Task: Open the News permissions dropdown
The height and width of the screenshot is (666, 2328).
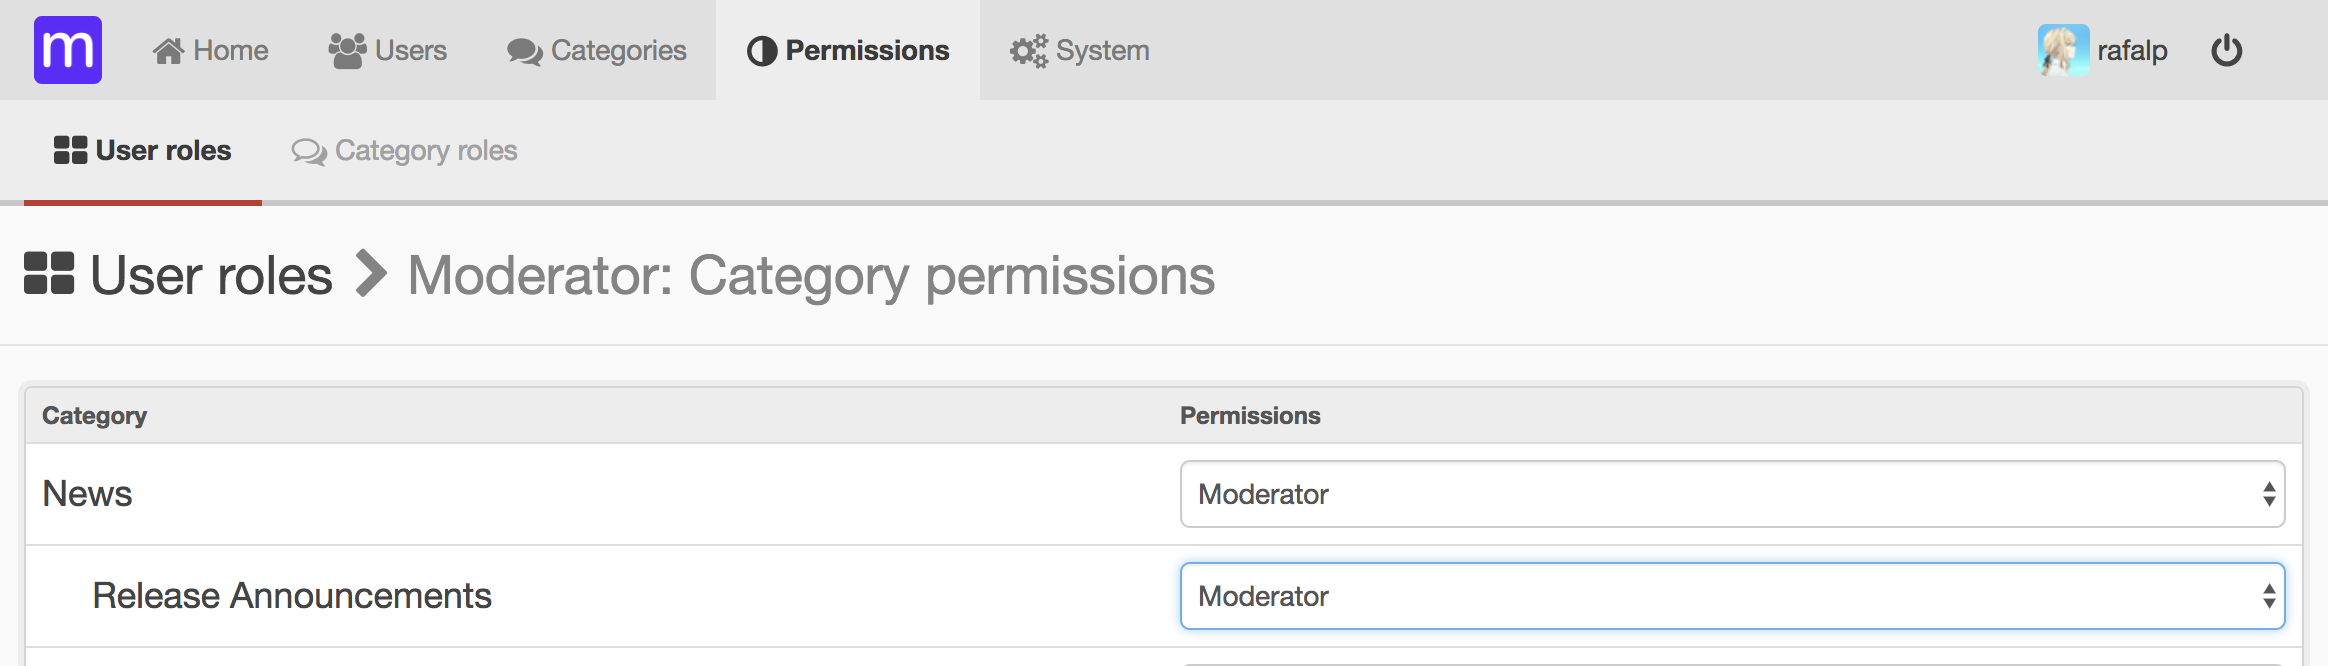Action: tap(1731, 494)
